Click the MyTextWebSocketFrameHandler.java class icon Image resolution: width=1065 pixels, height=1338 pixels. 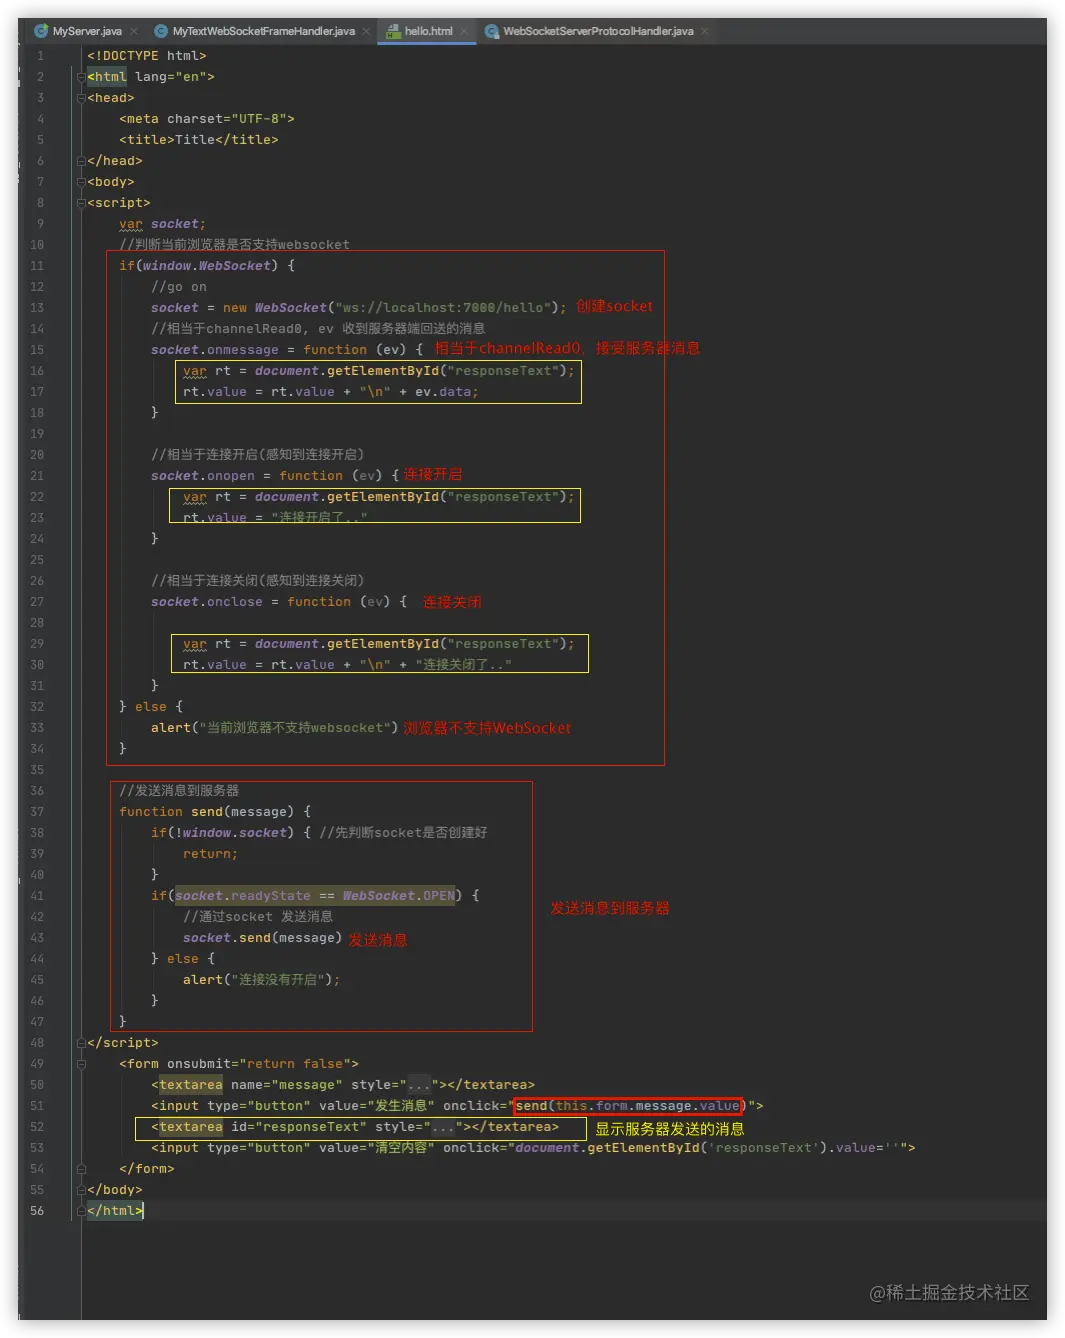tap(161, 31)
